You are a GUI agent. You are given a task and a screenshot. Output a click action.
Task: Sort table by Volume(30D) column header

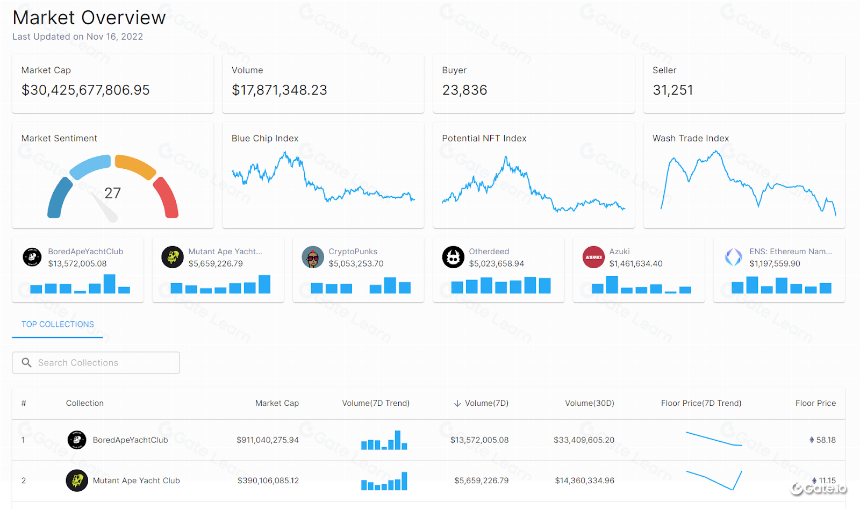click(x=590, y=403)
